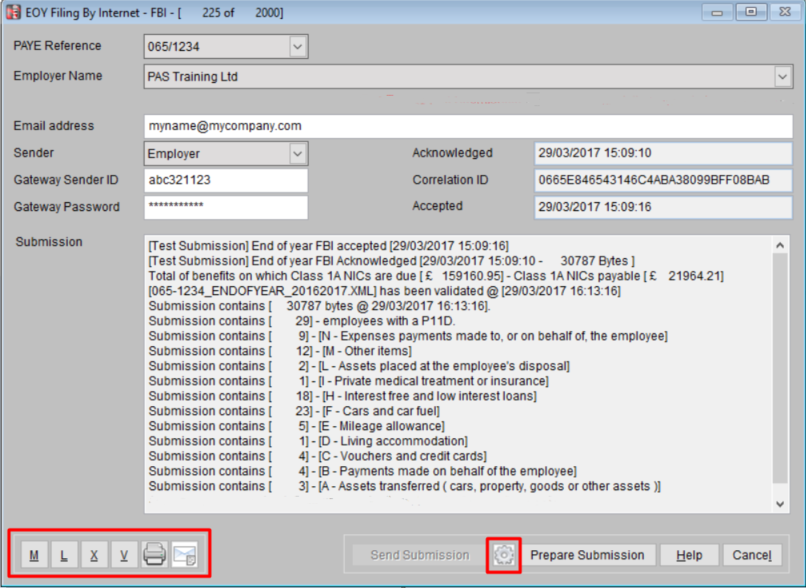Click the 'L - Assets placed' line

click(x=359, y=366)
